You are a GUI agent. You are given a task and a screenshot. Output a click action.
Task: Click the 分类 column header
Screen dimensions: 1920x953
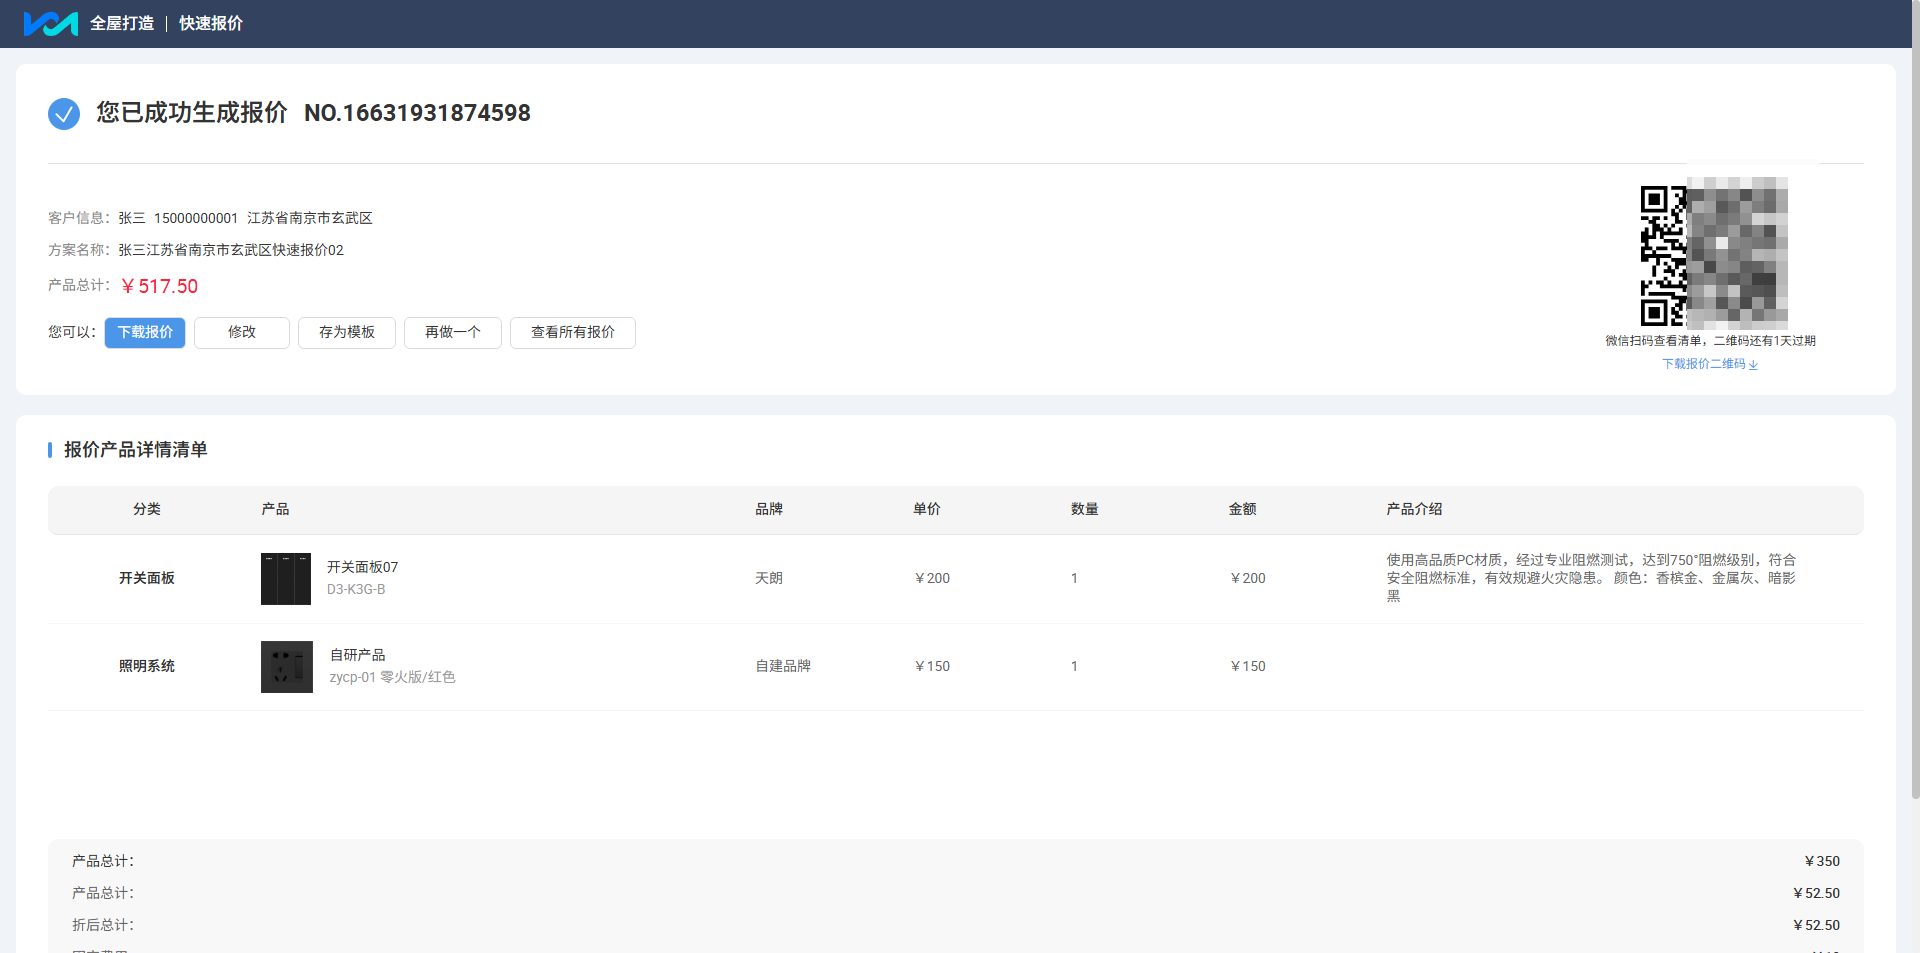pyautogui.click(x=147, y=509)
